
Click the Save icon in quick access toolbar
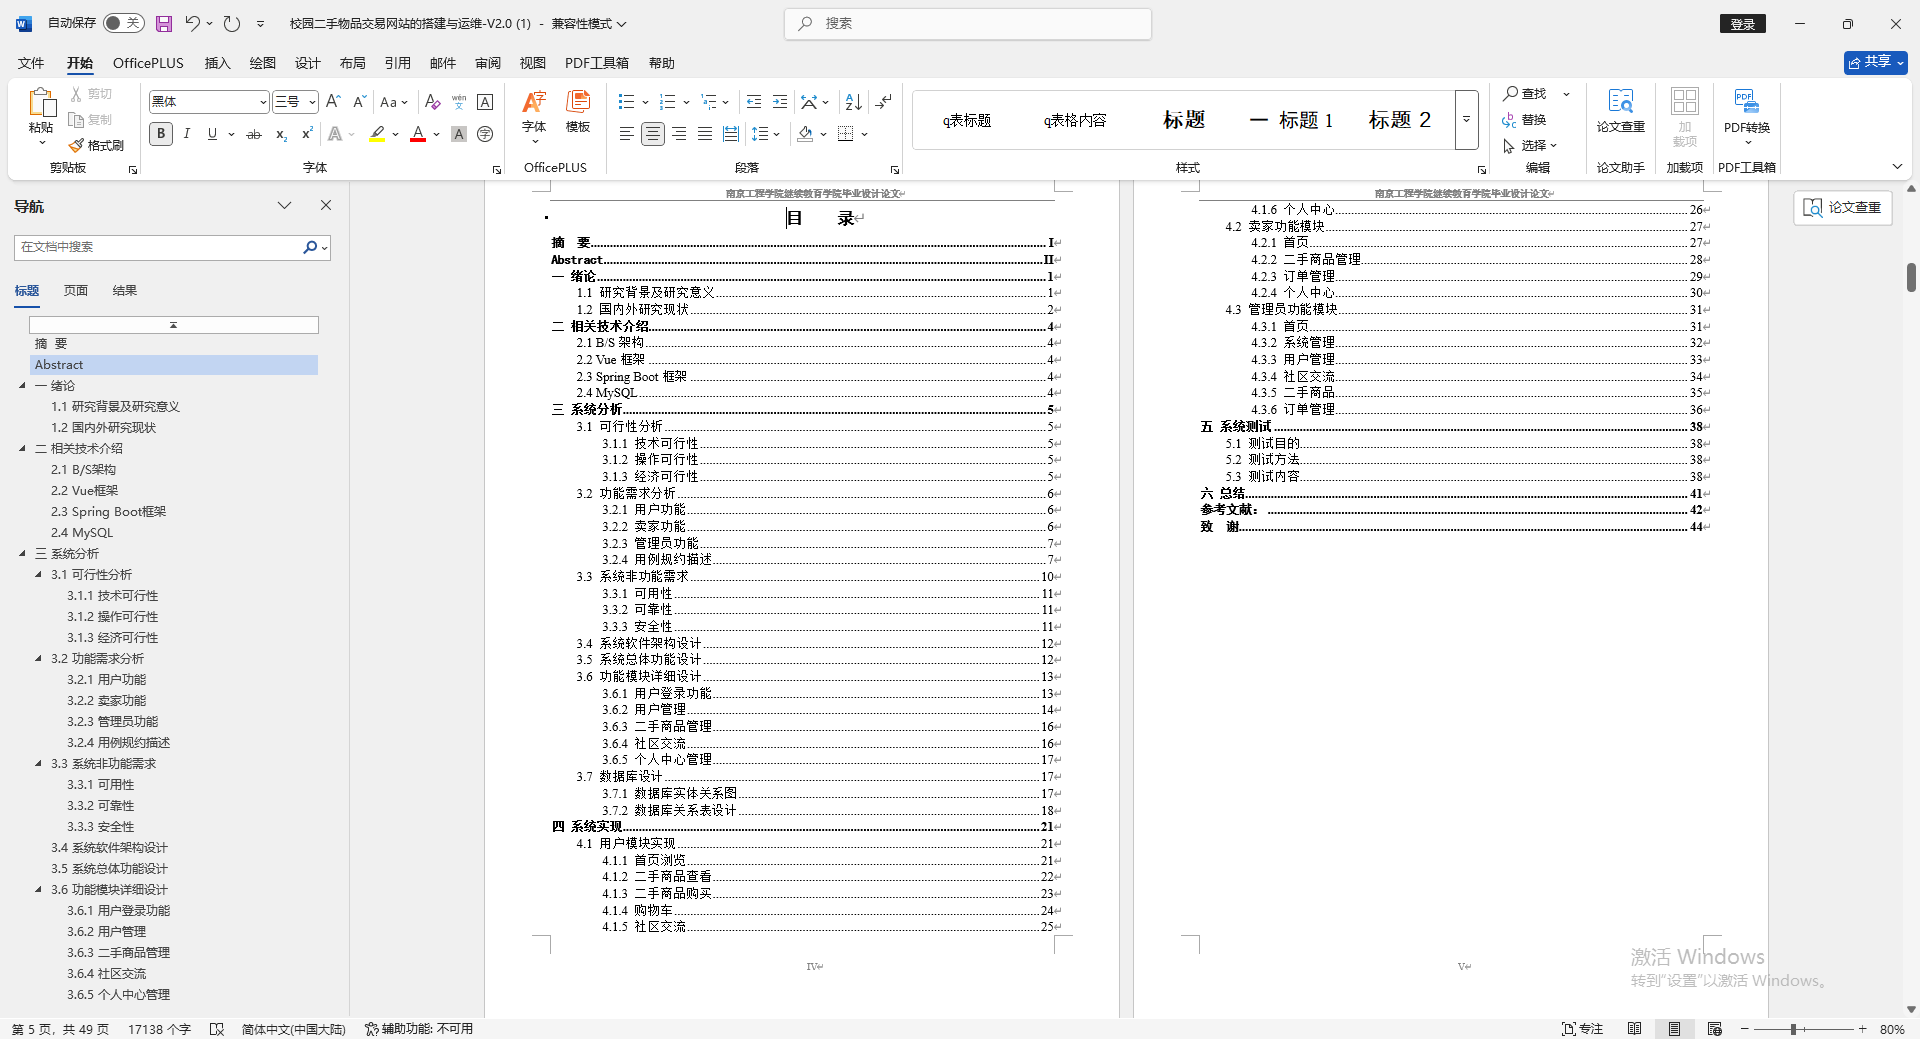[163, 23]
